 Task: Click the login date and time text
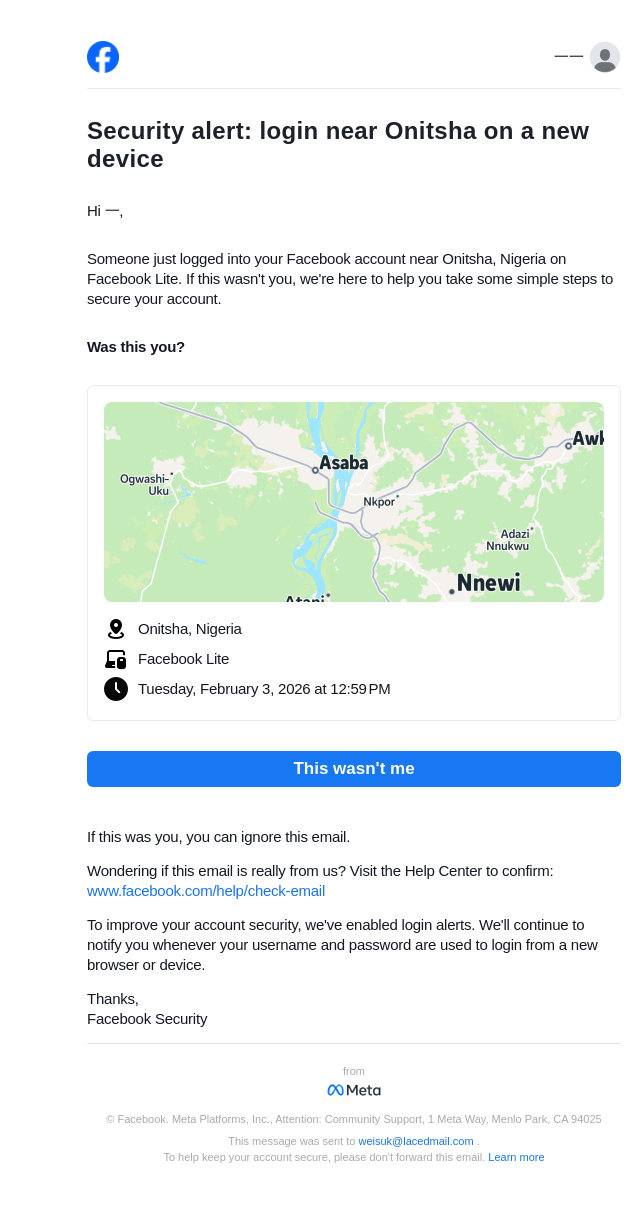pyautogui.click(x=264, y=689)
